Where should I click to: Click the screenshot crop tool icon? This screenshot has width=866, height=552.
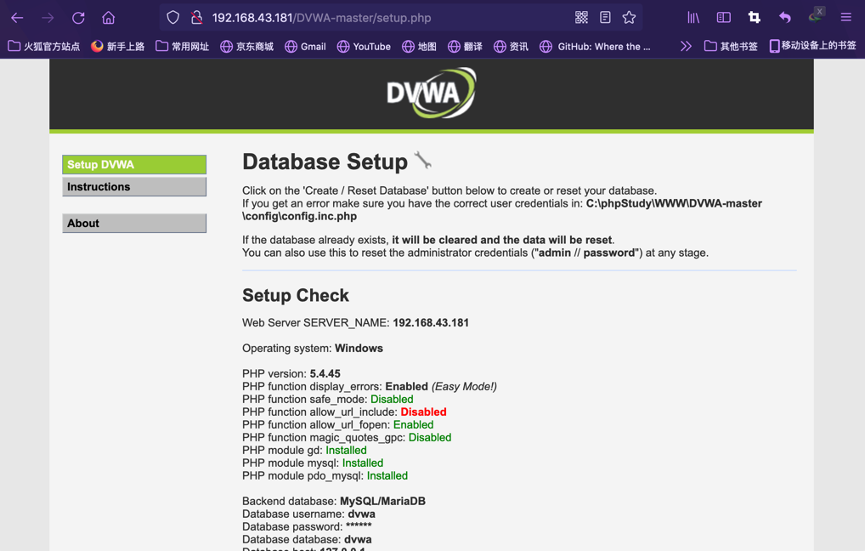pos(754,18)
